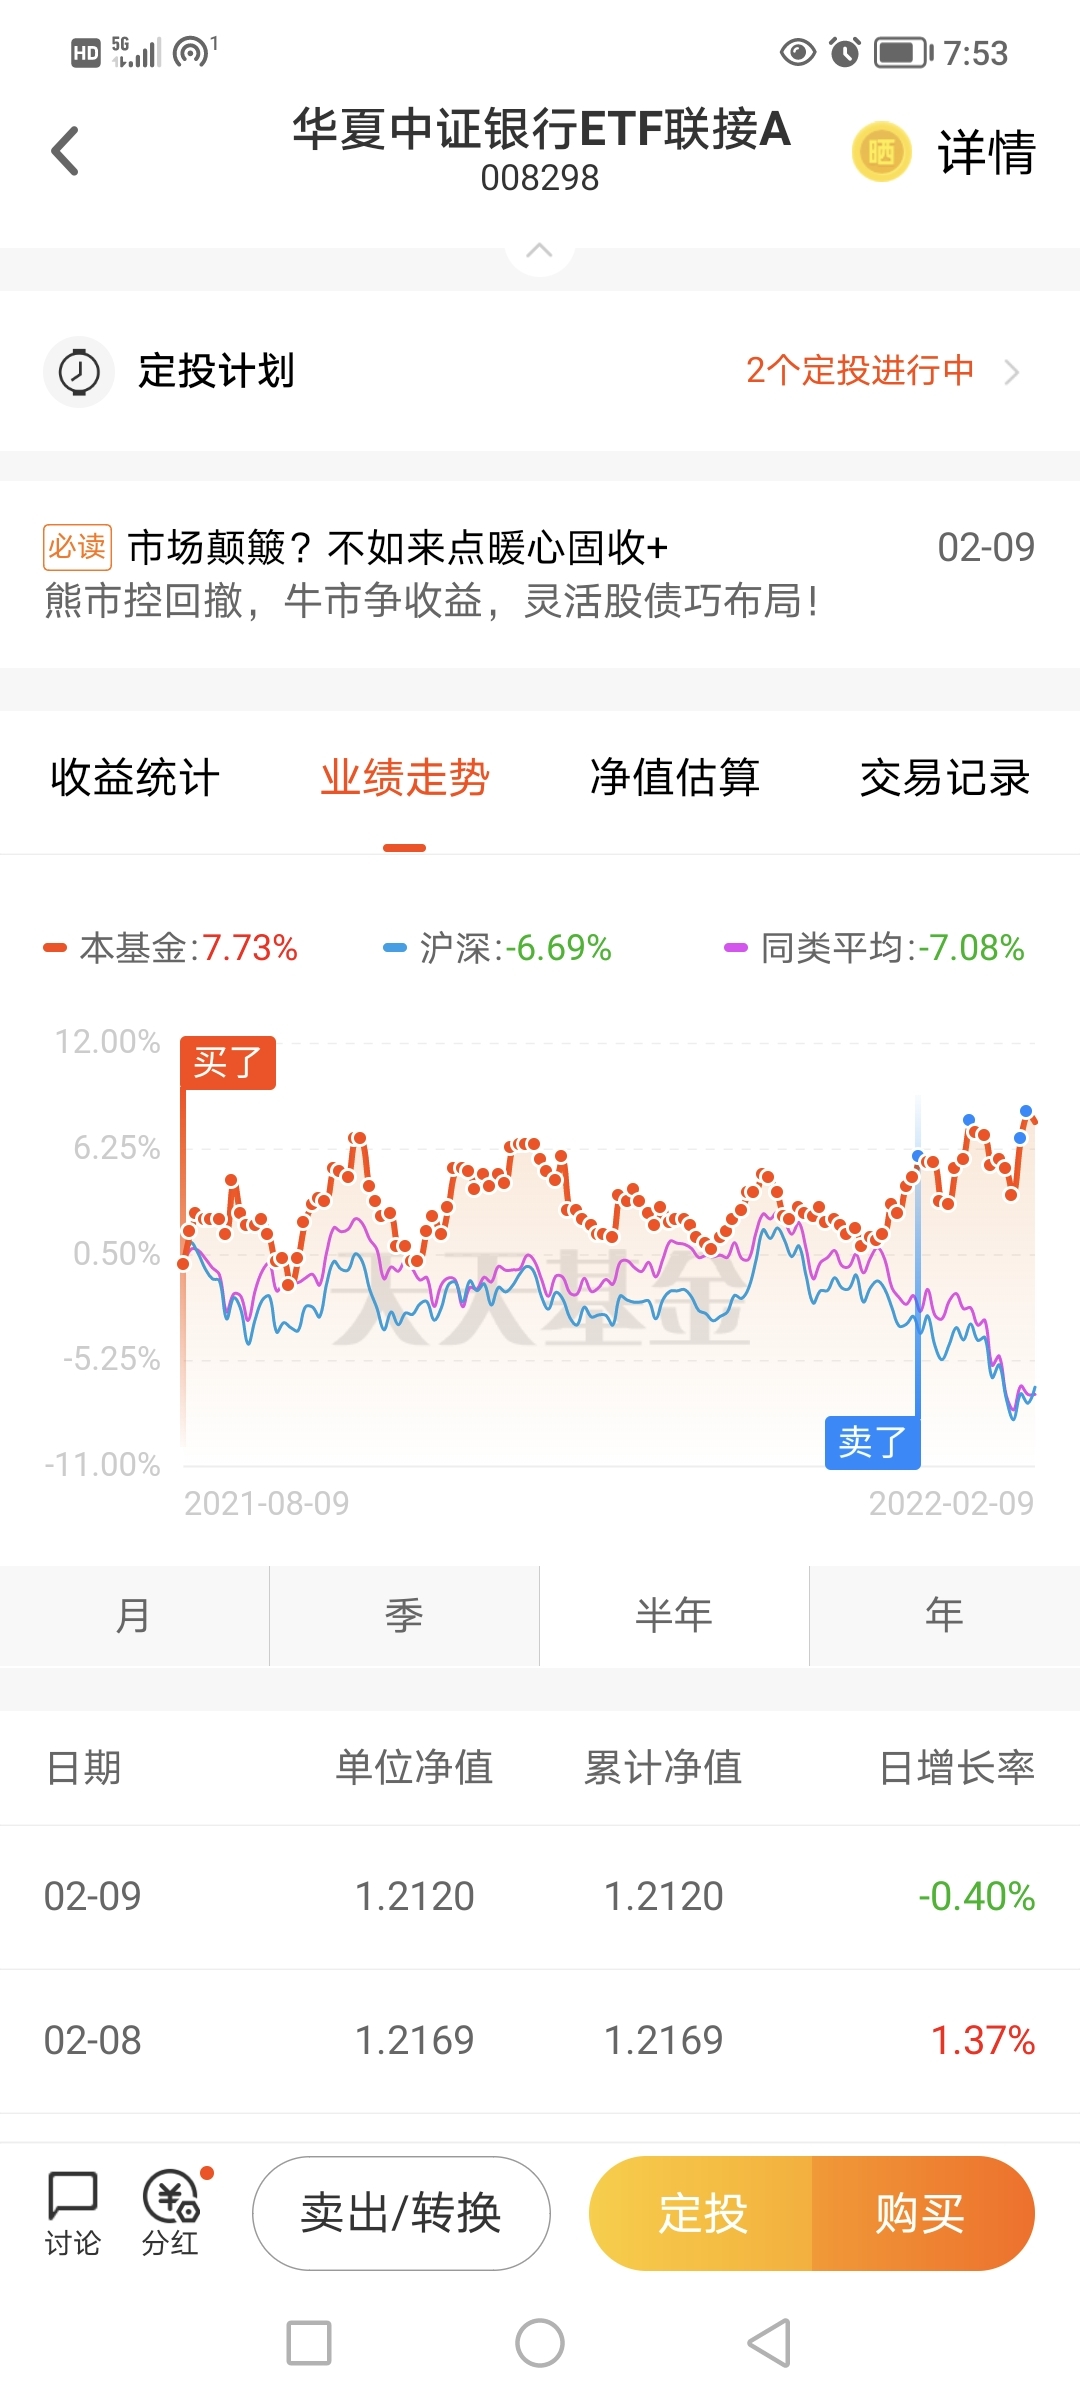Collapse the header panel with up chevron
The height and width of the screenshot is (2400, 1080).
tap(540, 250)
